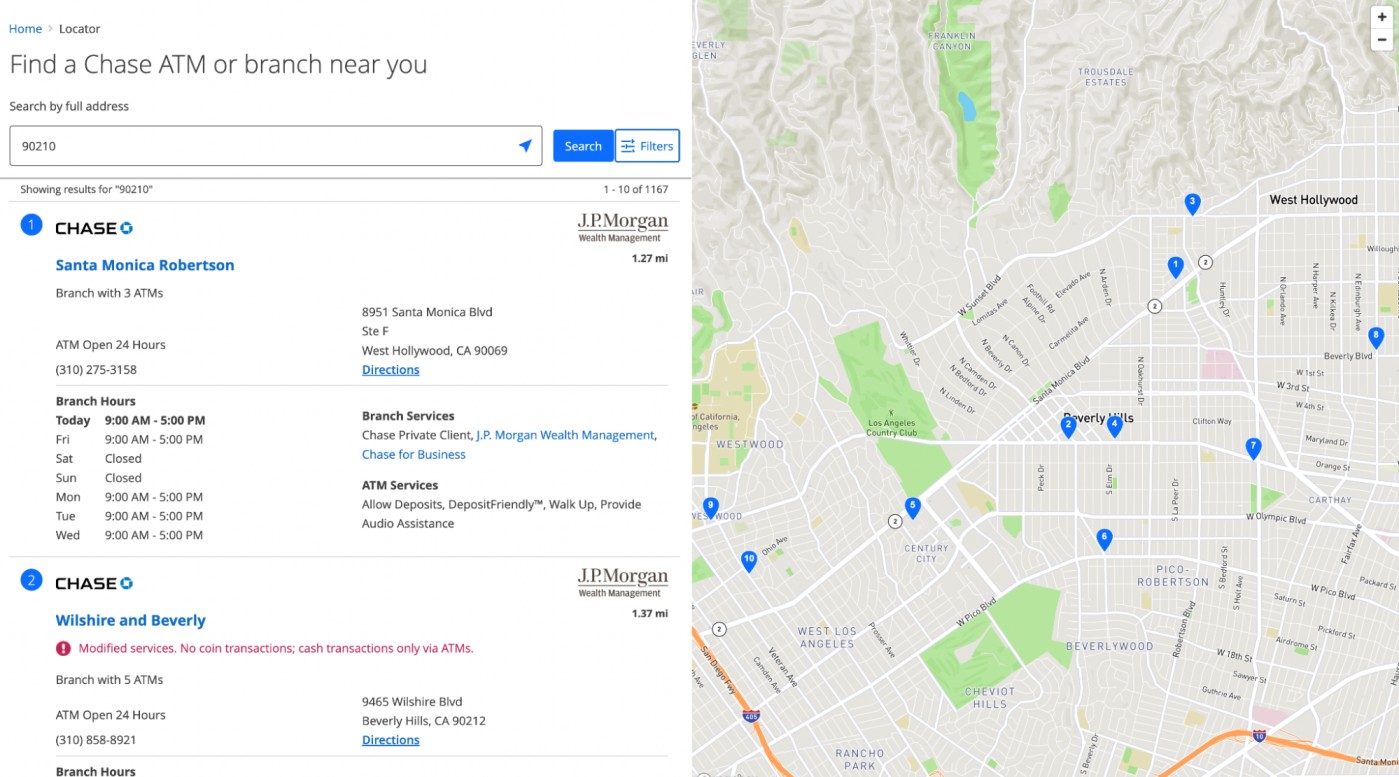Viewport: 1399px width, 777px height.
Task: Click map pin number 3
Action: click(x=1192, y=204)
